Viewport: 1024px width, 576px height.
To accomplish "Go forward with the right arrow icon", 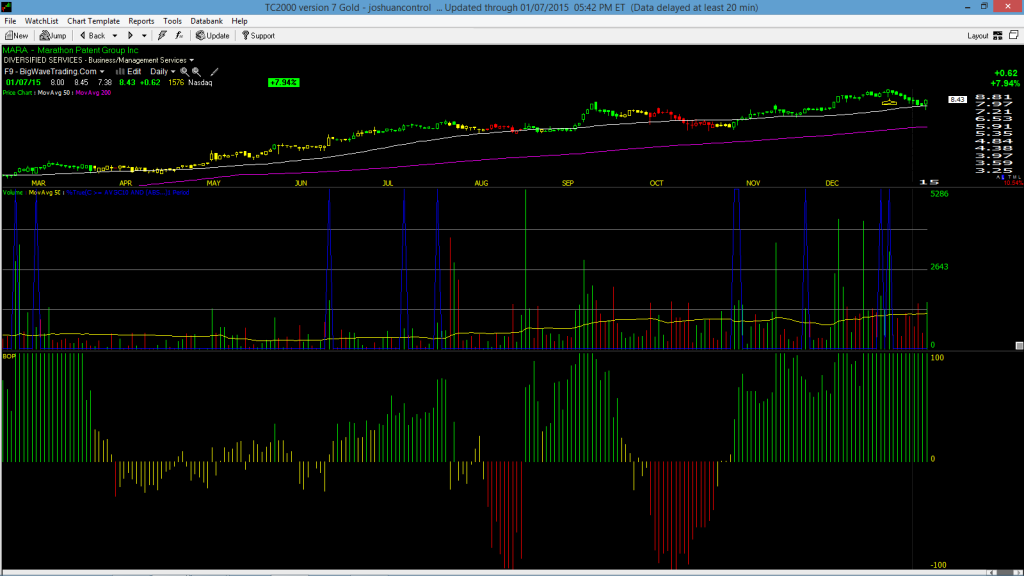I will [x=131, y=36].
